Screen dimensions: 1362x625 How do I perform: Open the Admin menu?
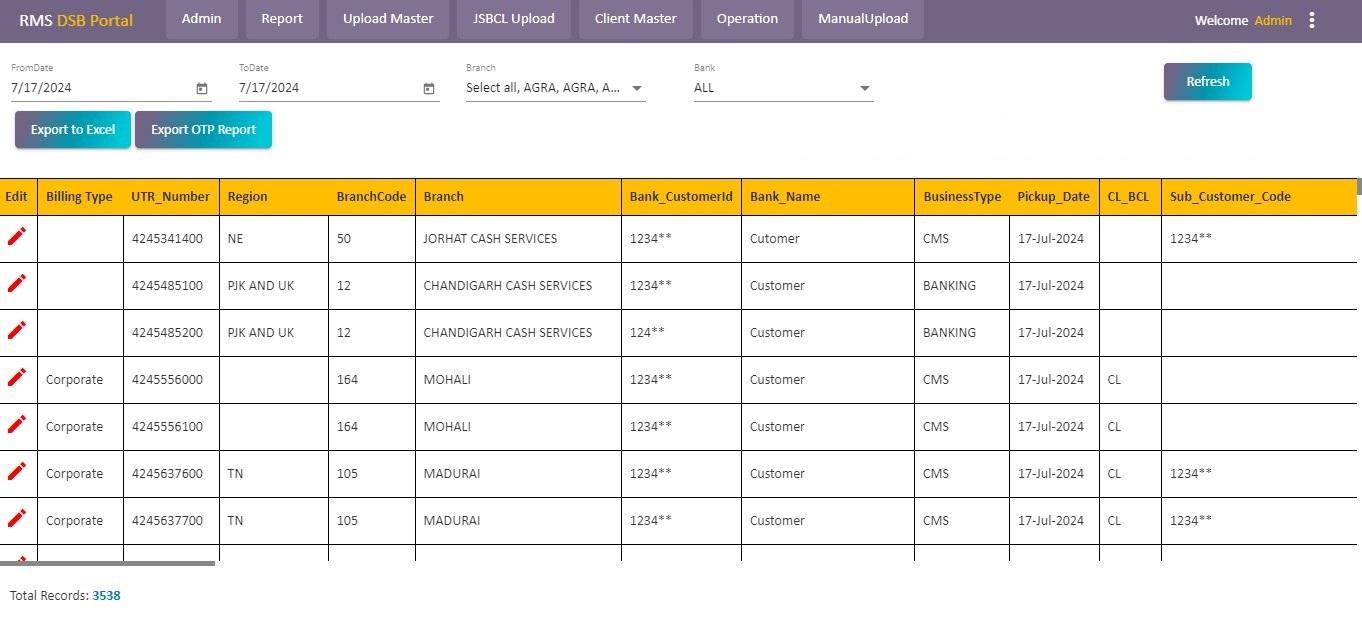point(201,19)
